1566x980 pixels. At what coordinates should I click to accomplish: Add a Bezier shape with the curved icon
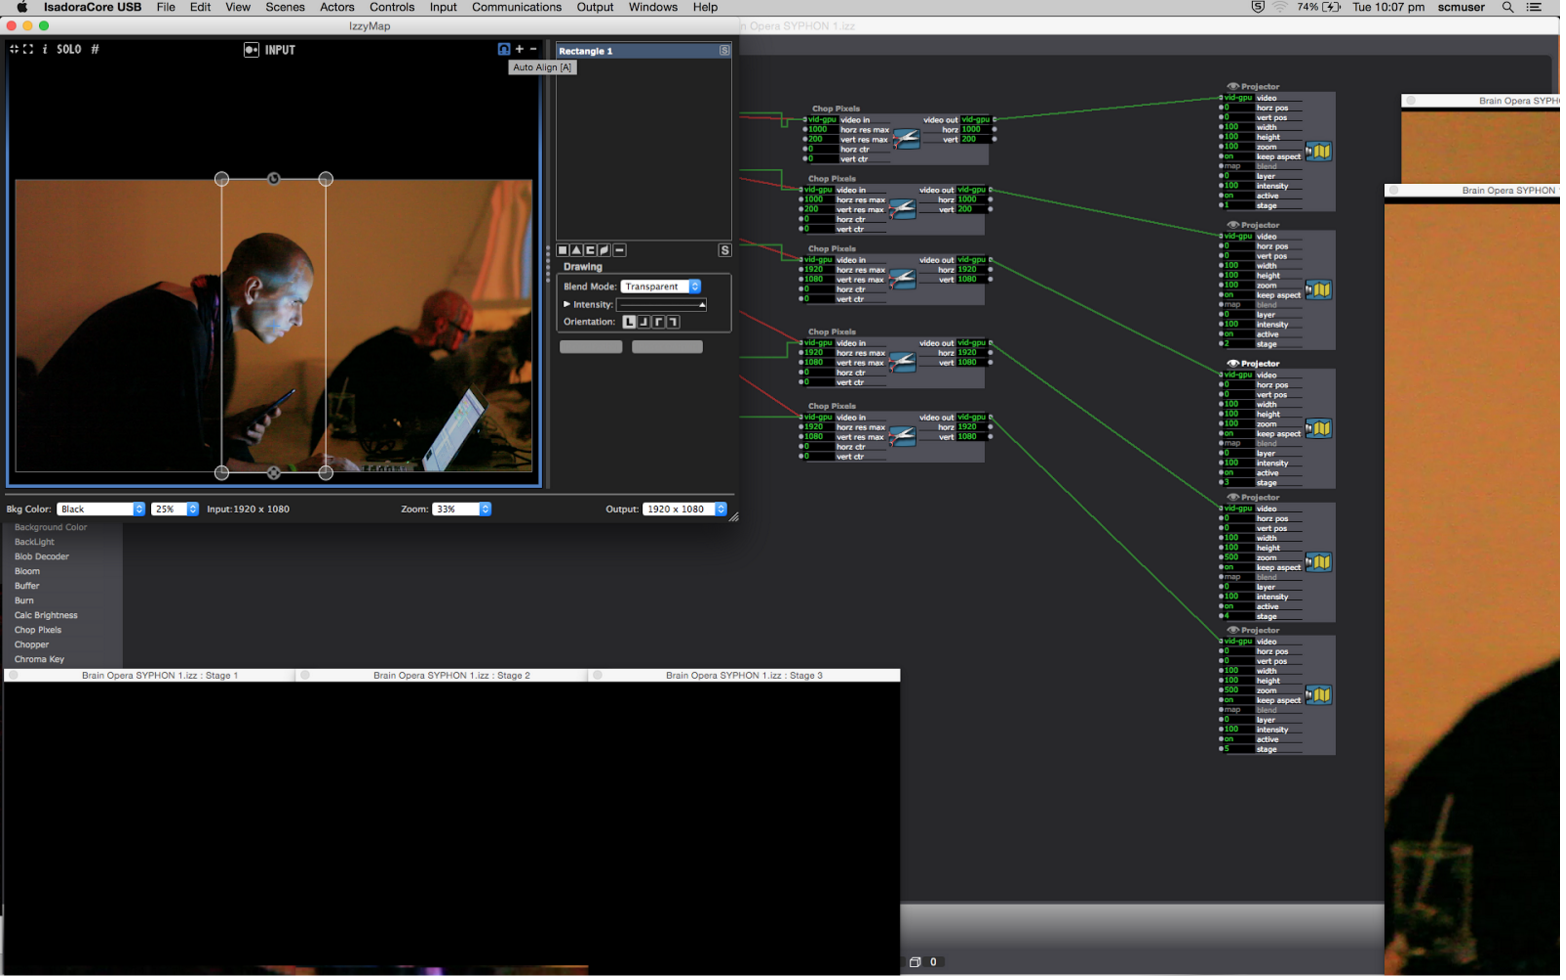click(604, 250)
